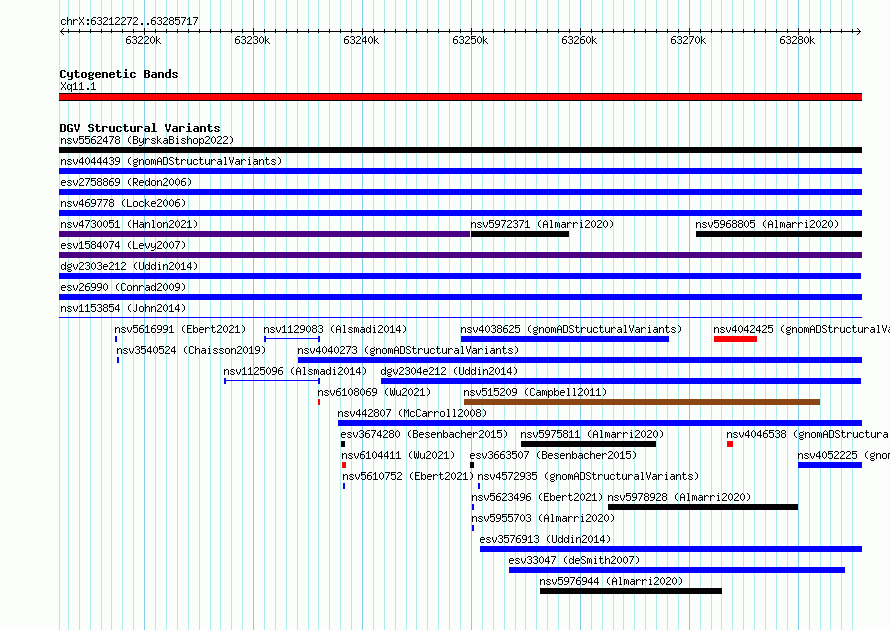Screen dimensions: 890x630
Task: Click the black bar under nsv5976944
Action: coord(631,591)
